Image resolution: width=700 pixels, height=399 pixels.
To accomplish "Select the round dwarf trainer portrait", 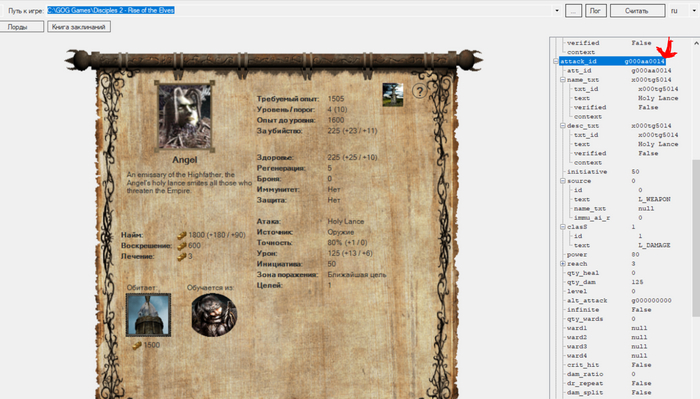I will [214, 315].
